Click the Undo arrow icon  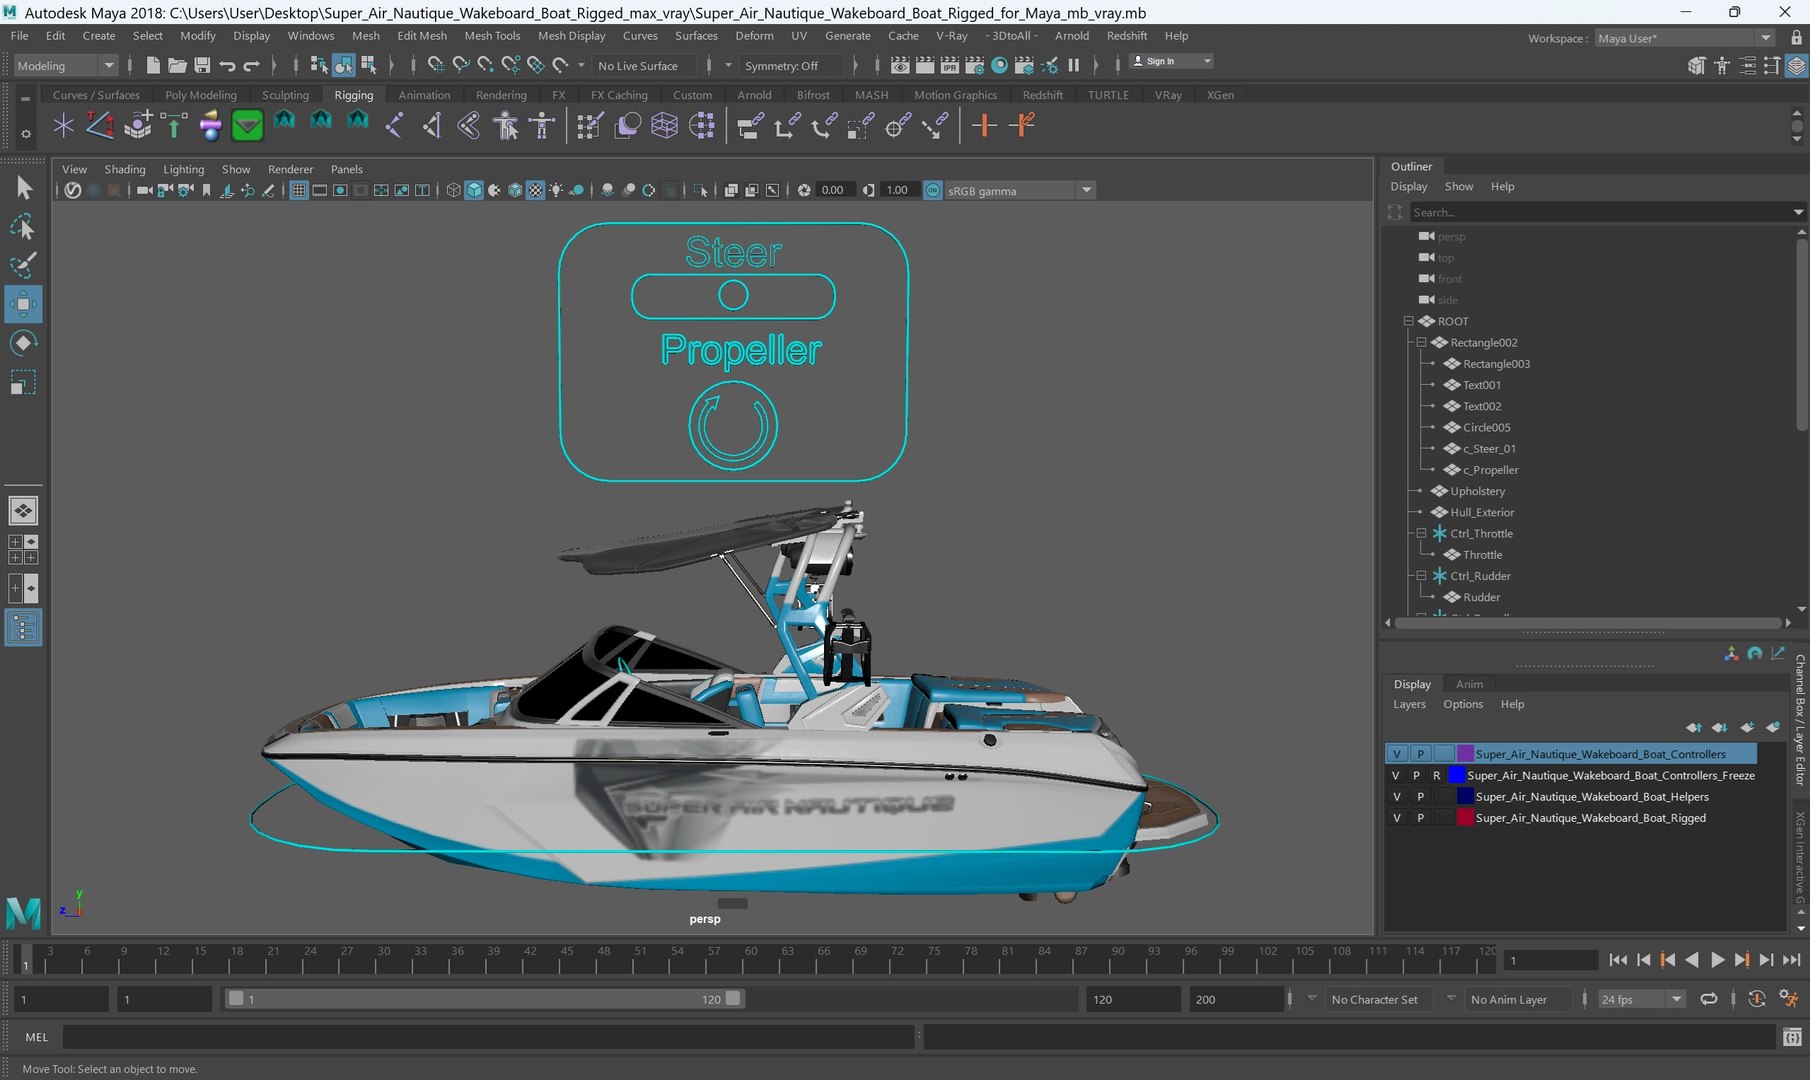point(227,65)
